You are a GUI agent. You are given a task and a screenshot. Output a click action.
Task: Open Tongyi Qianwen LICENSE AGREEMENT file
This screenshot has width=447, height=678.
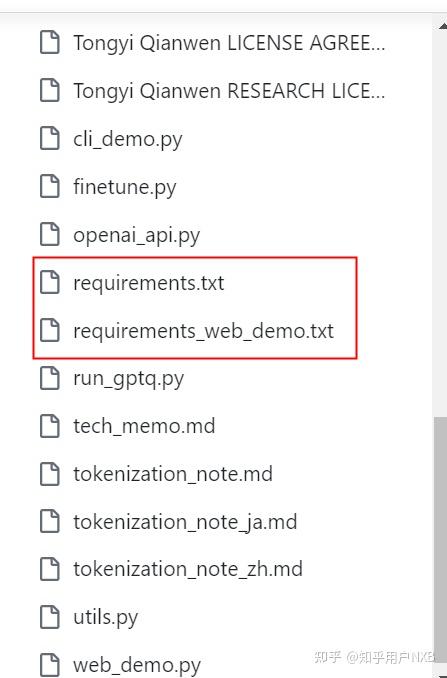pyautogui.click(x=229, y=43)
